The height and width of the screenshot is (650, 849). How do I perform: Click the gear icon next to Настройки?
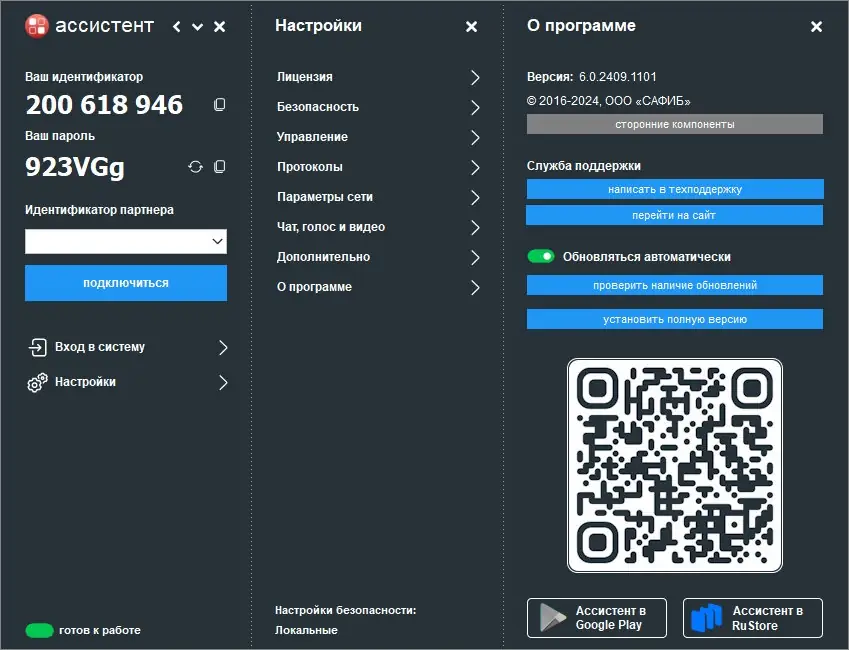[38, 383]
